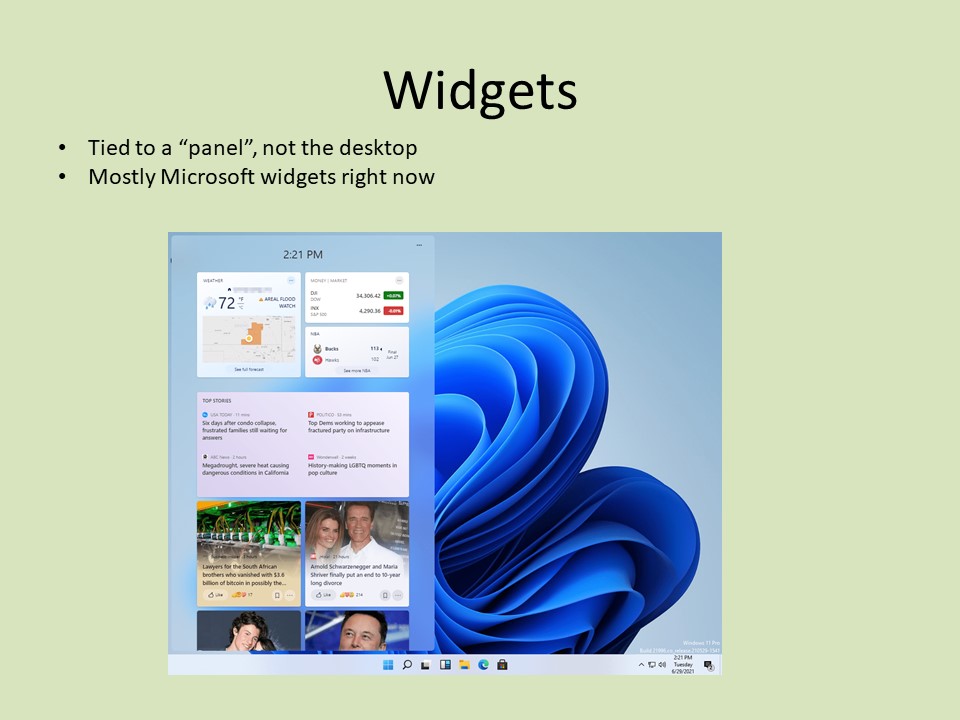Open the widgets panel top-right options menu
The image size is (960, 720).
click(418, 245)
